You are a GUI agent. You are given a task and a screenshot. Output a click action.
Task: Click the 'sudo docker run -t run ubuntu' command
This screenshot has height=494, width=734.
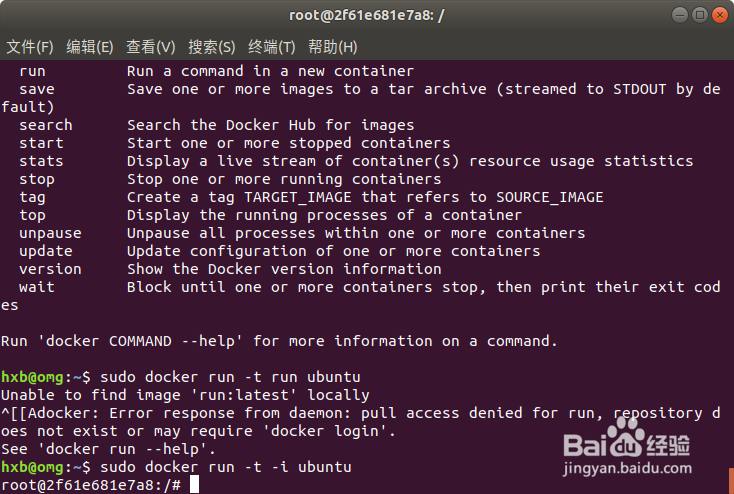224,377
